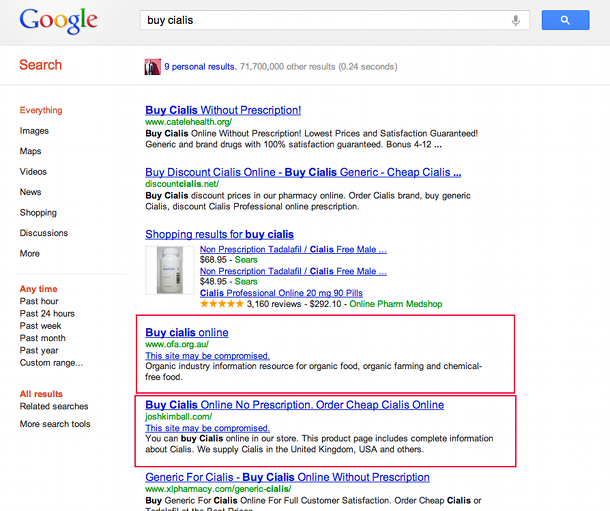This screenshot has width=610, height=511.
Task: Switch to Videos results
Action: pos(33,172)
